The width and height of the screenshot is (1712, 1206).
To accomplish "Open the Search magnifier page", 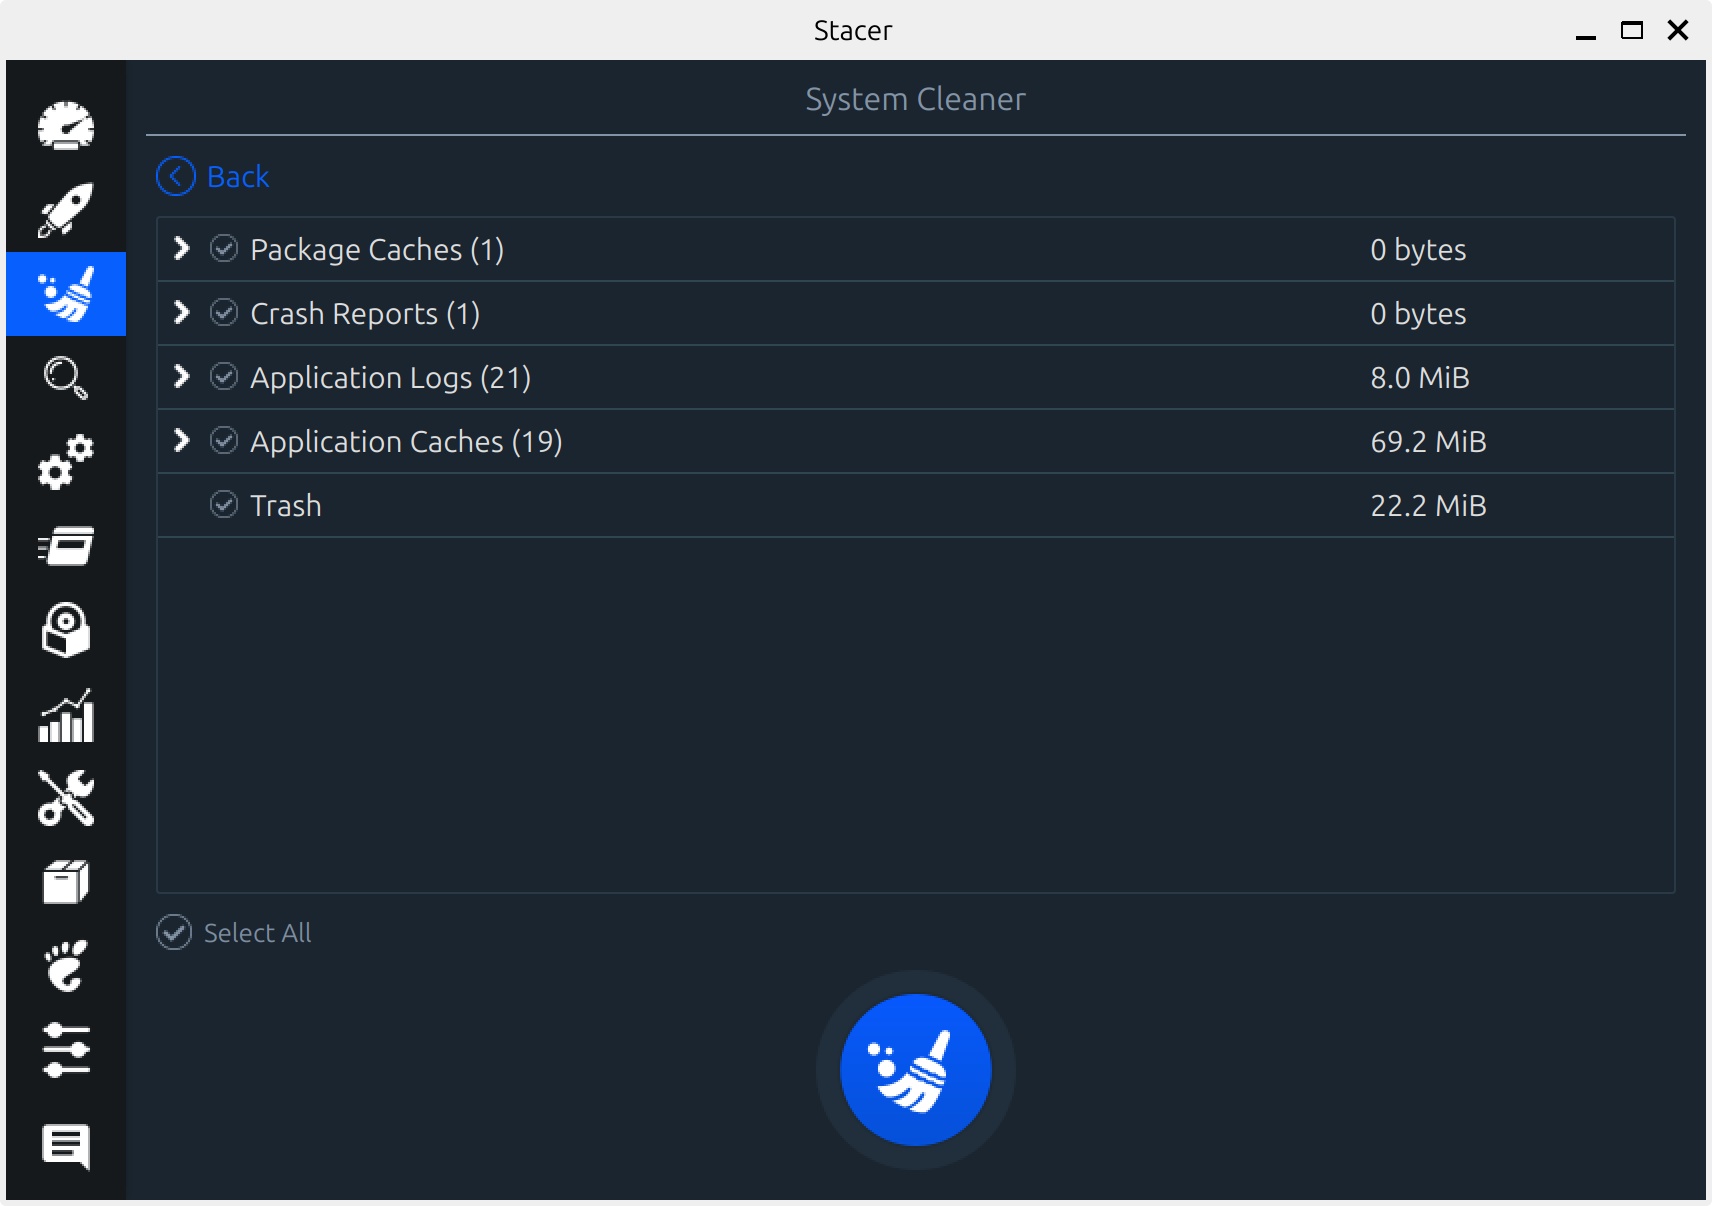I will point(66,378).
